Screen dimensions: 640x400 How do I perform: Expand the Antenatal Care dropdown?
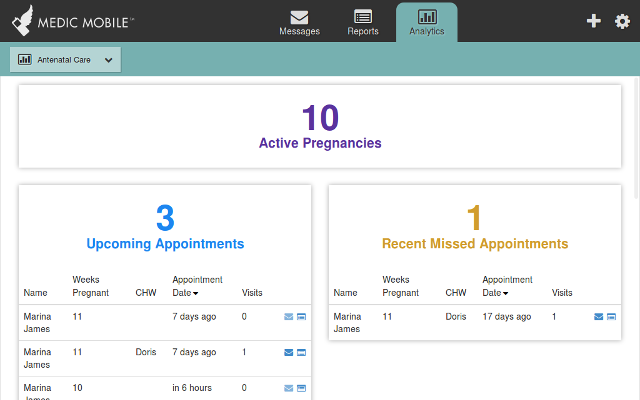tap(65, 60)
